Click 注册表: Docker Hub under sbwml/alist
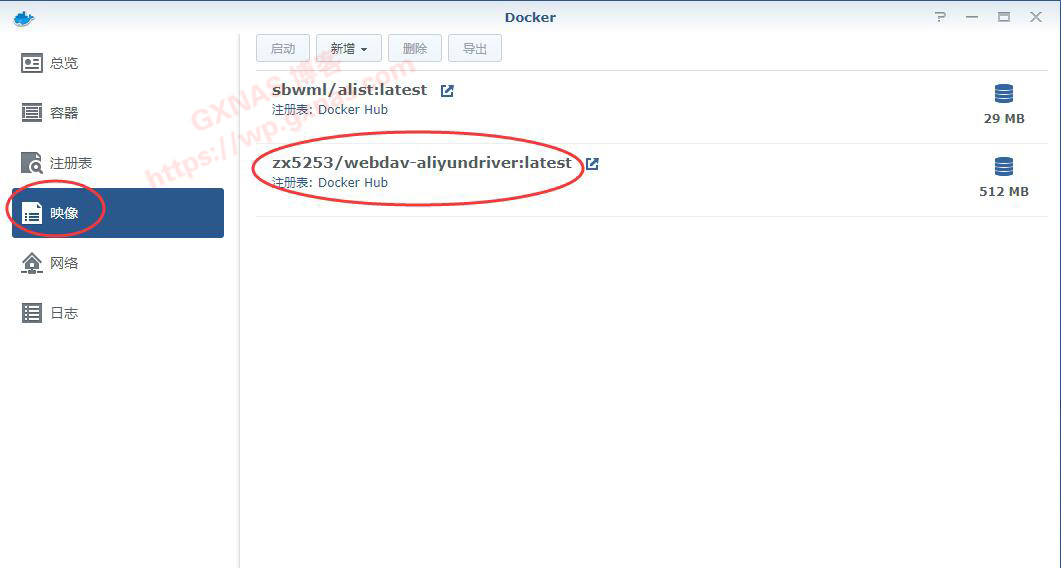Image resolution: width=1061 pixels, height=568 pixels. click(330, 110)
